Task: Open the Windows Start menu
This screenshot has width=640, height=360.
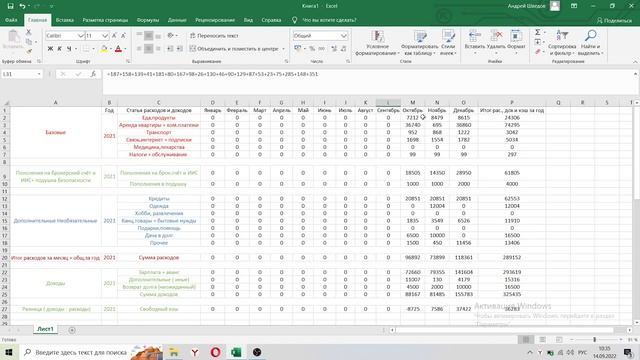Action: (x=9, y=352)
